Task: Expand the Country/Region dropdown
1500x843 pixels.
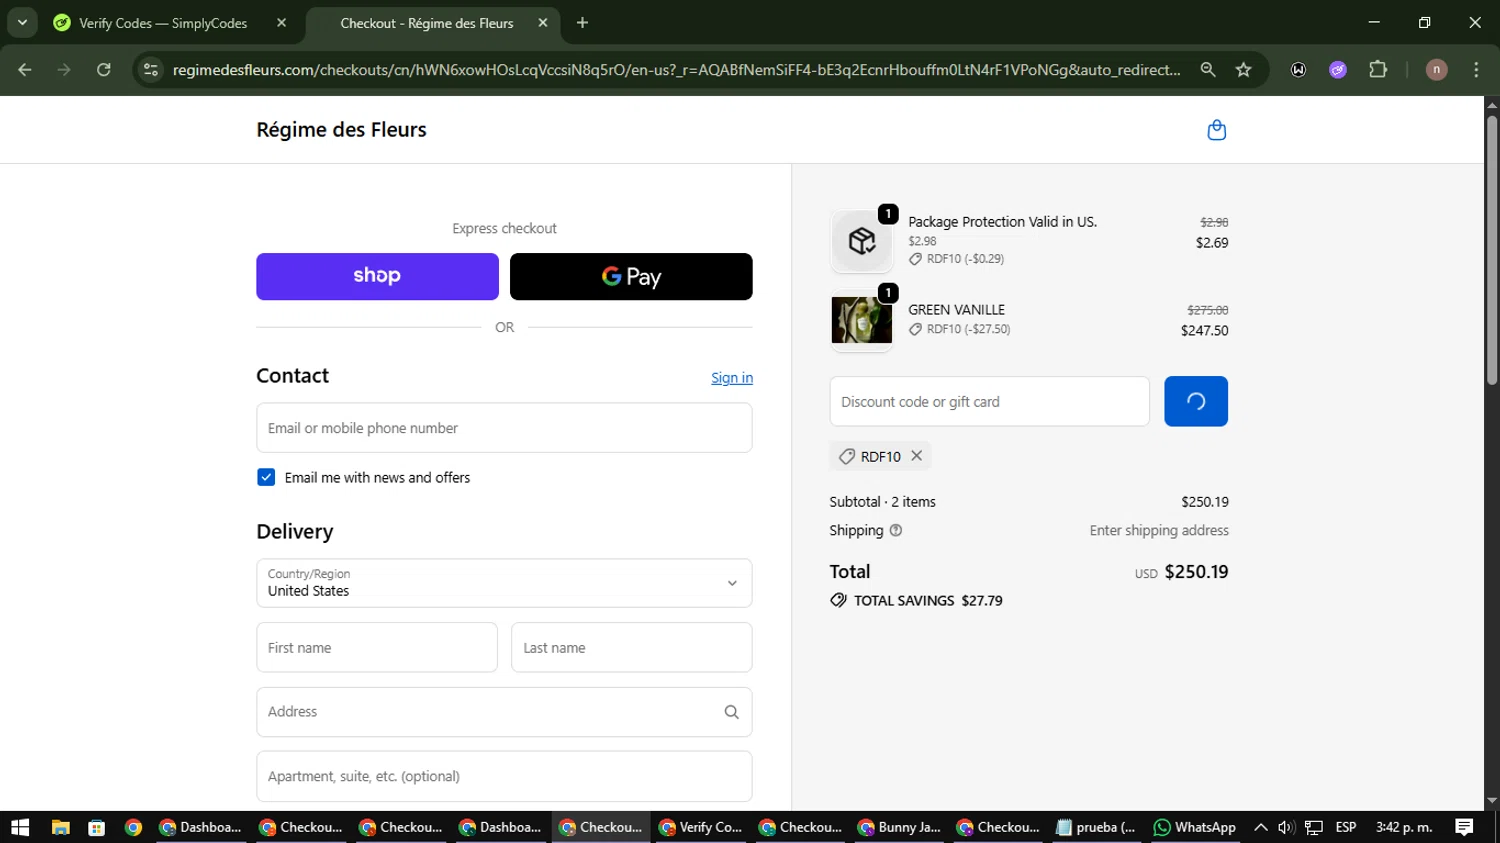Action: click(x=504, y=583)
